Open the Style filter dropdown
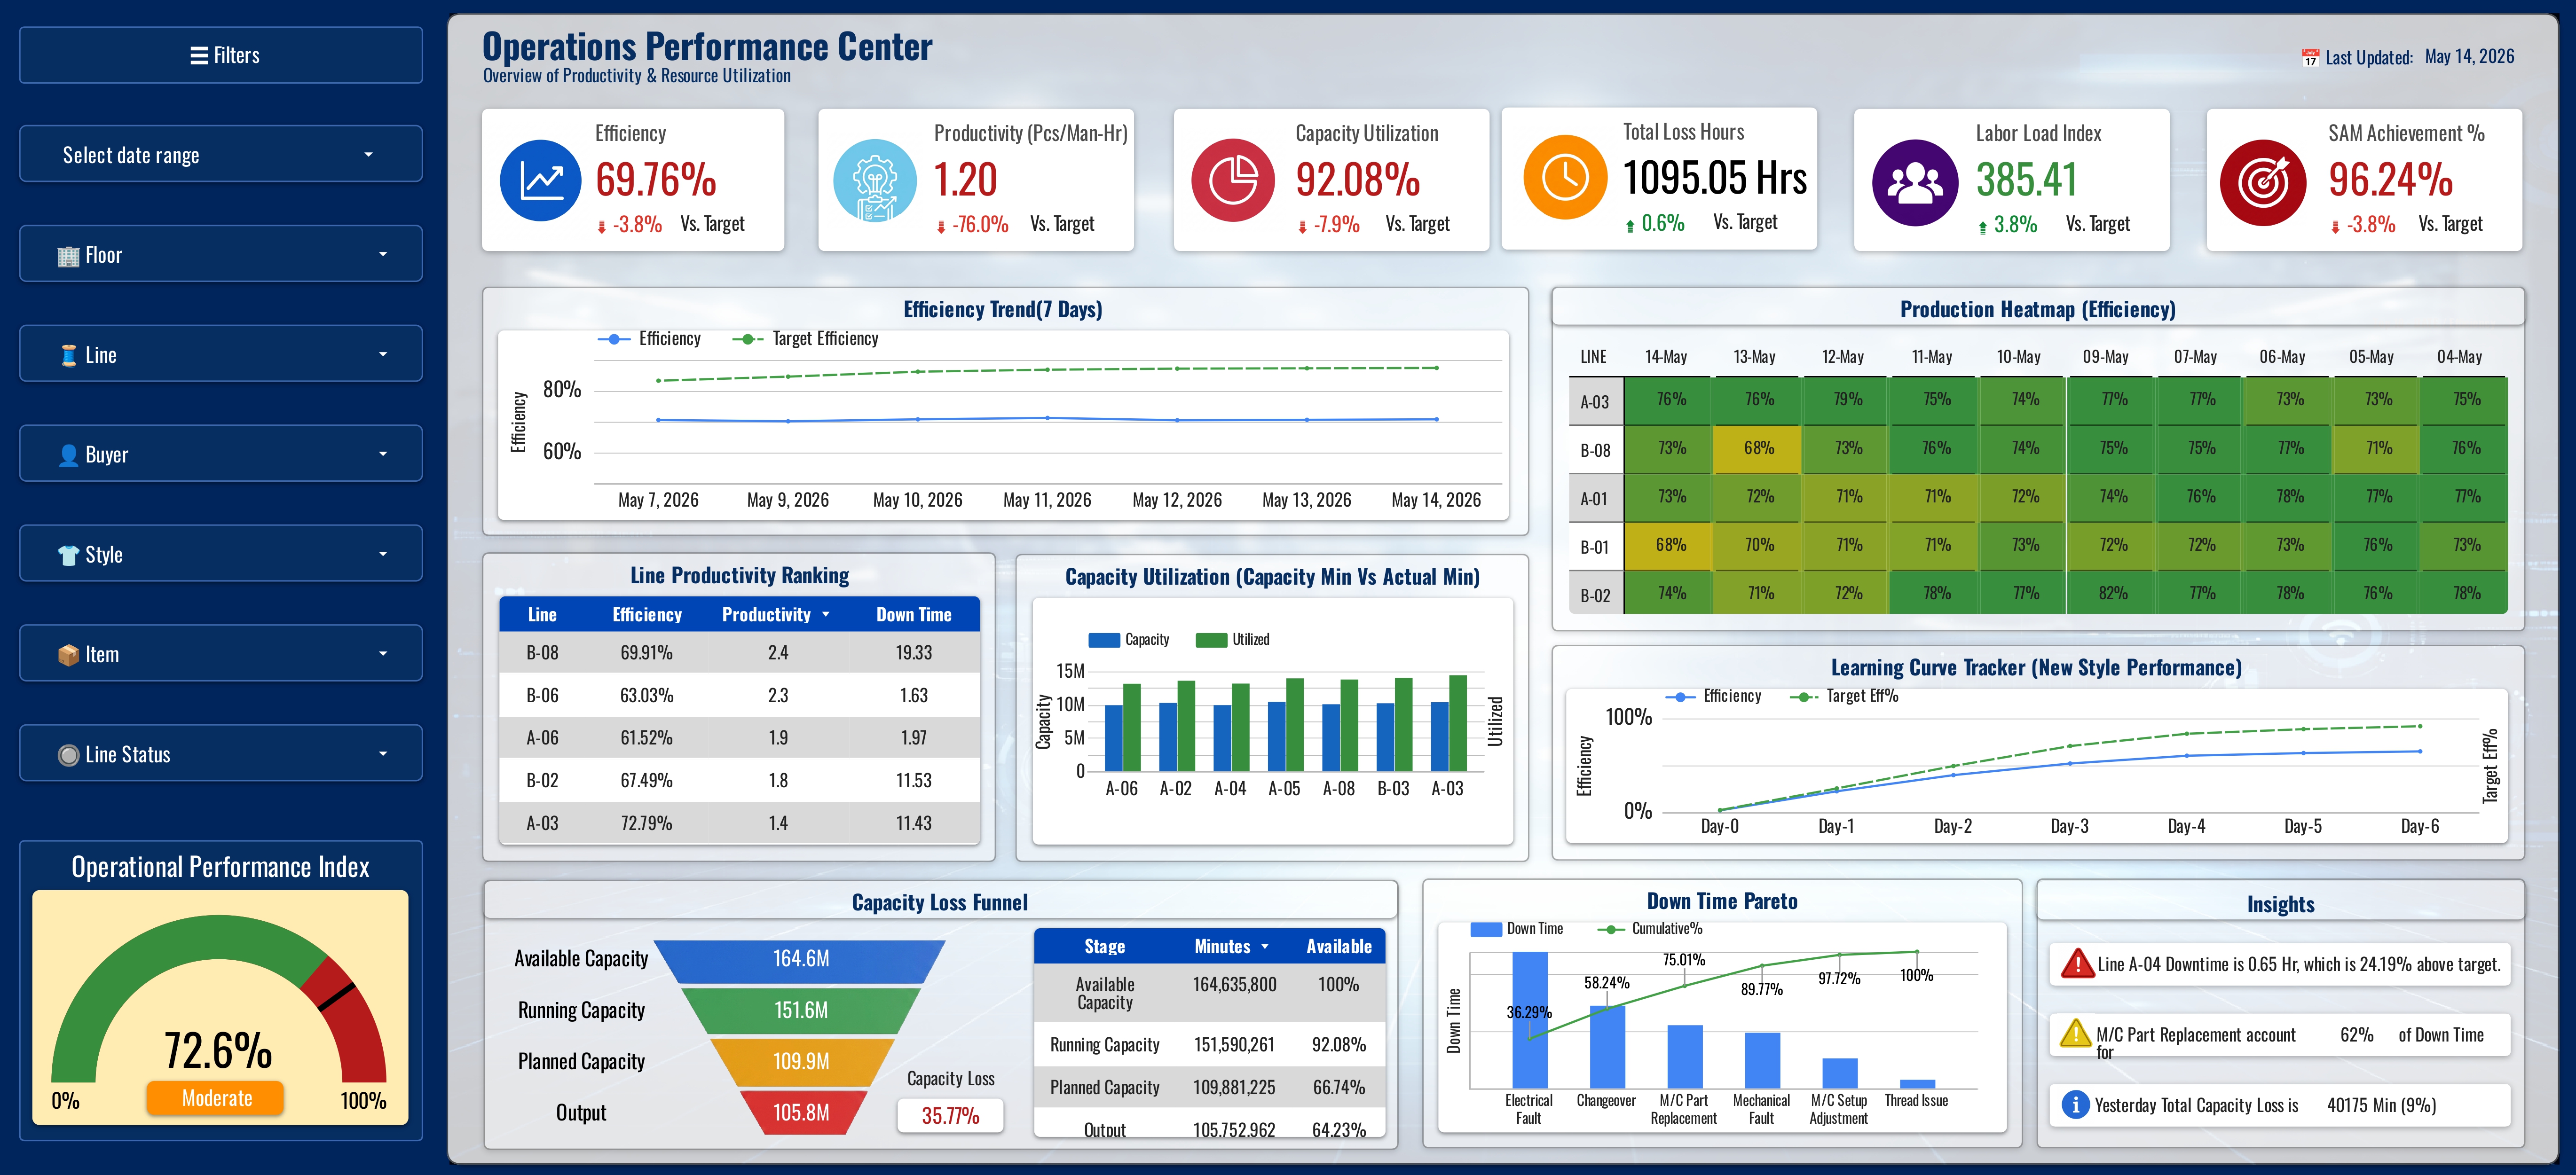Image resolution: width=2576 pixels, height=1175 pixels. tap(221, 554)
